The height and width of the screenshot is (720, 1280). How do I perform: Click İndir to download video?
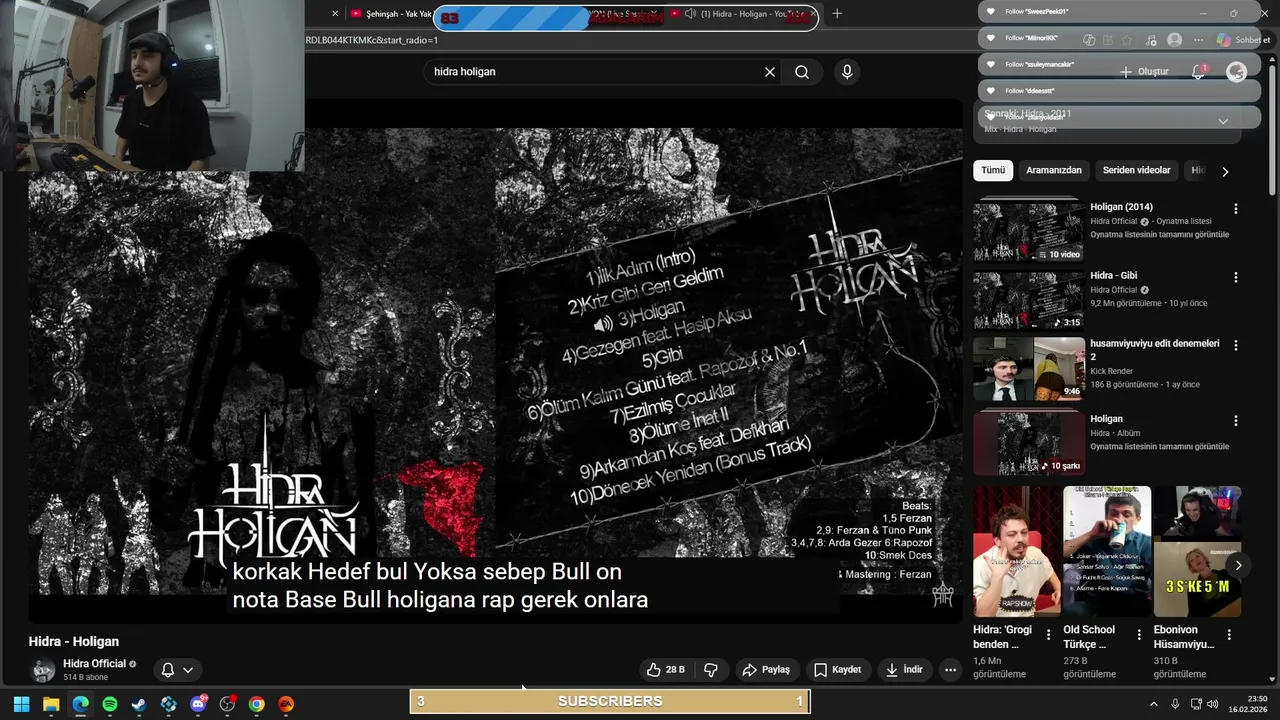point(903,670)
